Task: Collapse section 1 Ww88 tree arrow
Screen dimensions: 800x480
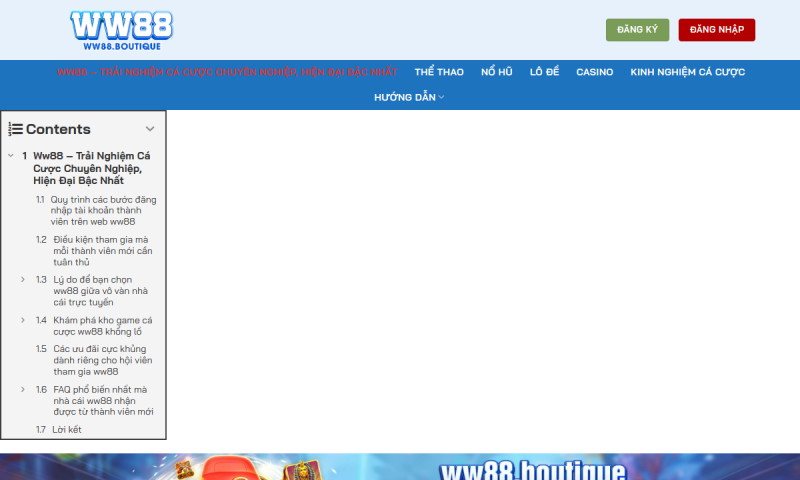Action: click(x=11, y=156)
